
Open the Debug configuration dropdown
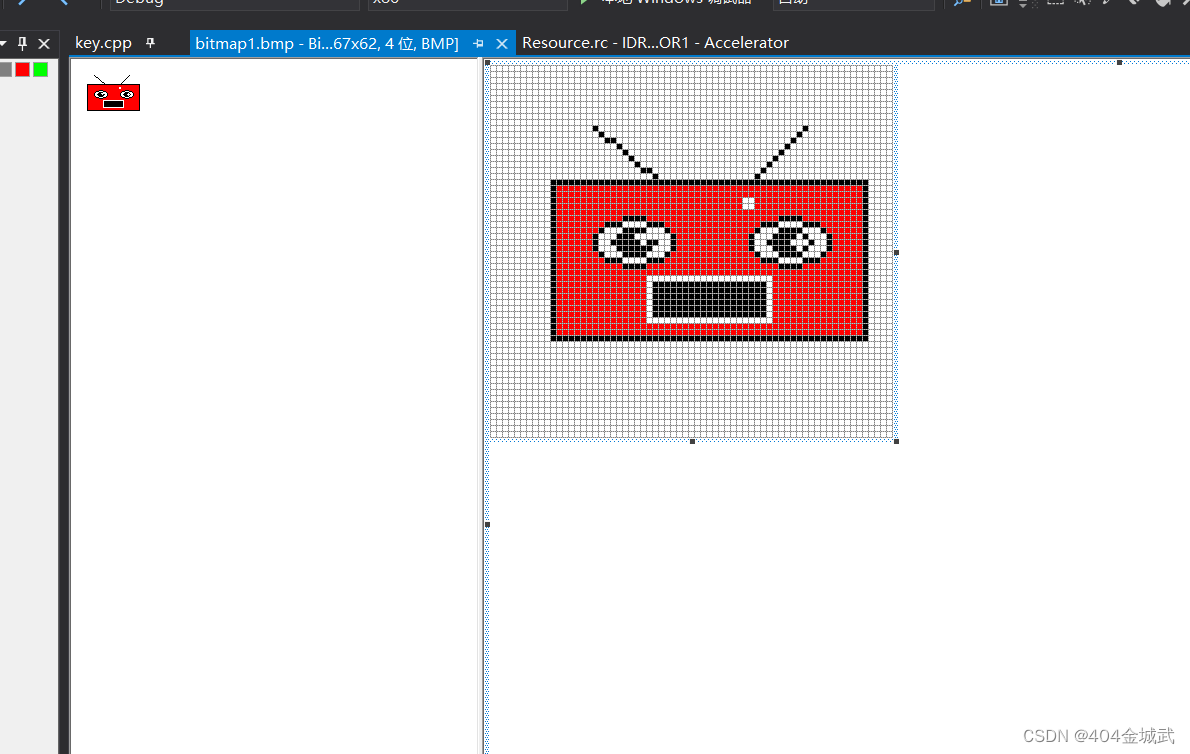[235, 3]
